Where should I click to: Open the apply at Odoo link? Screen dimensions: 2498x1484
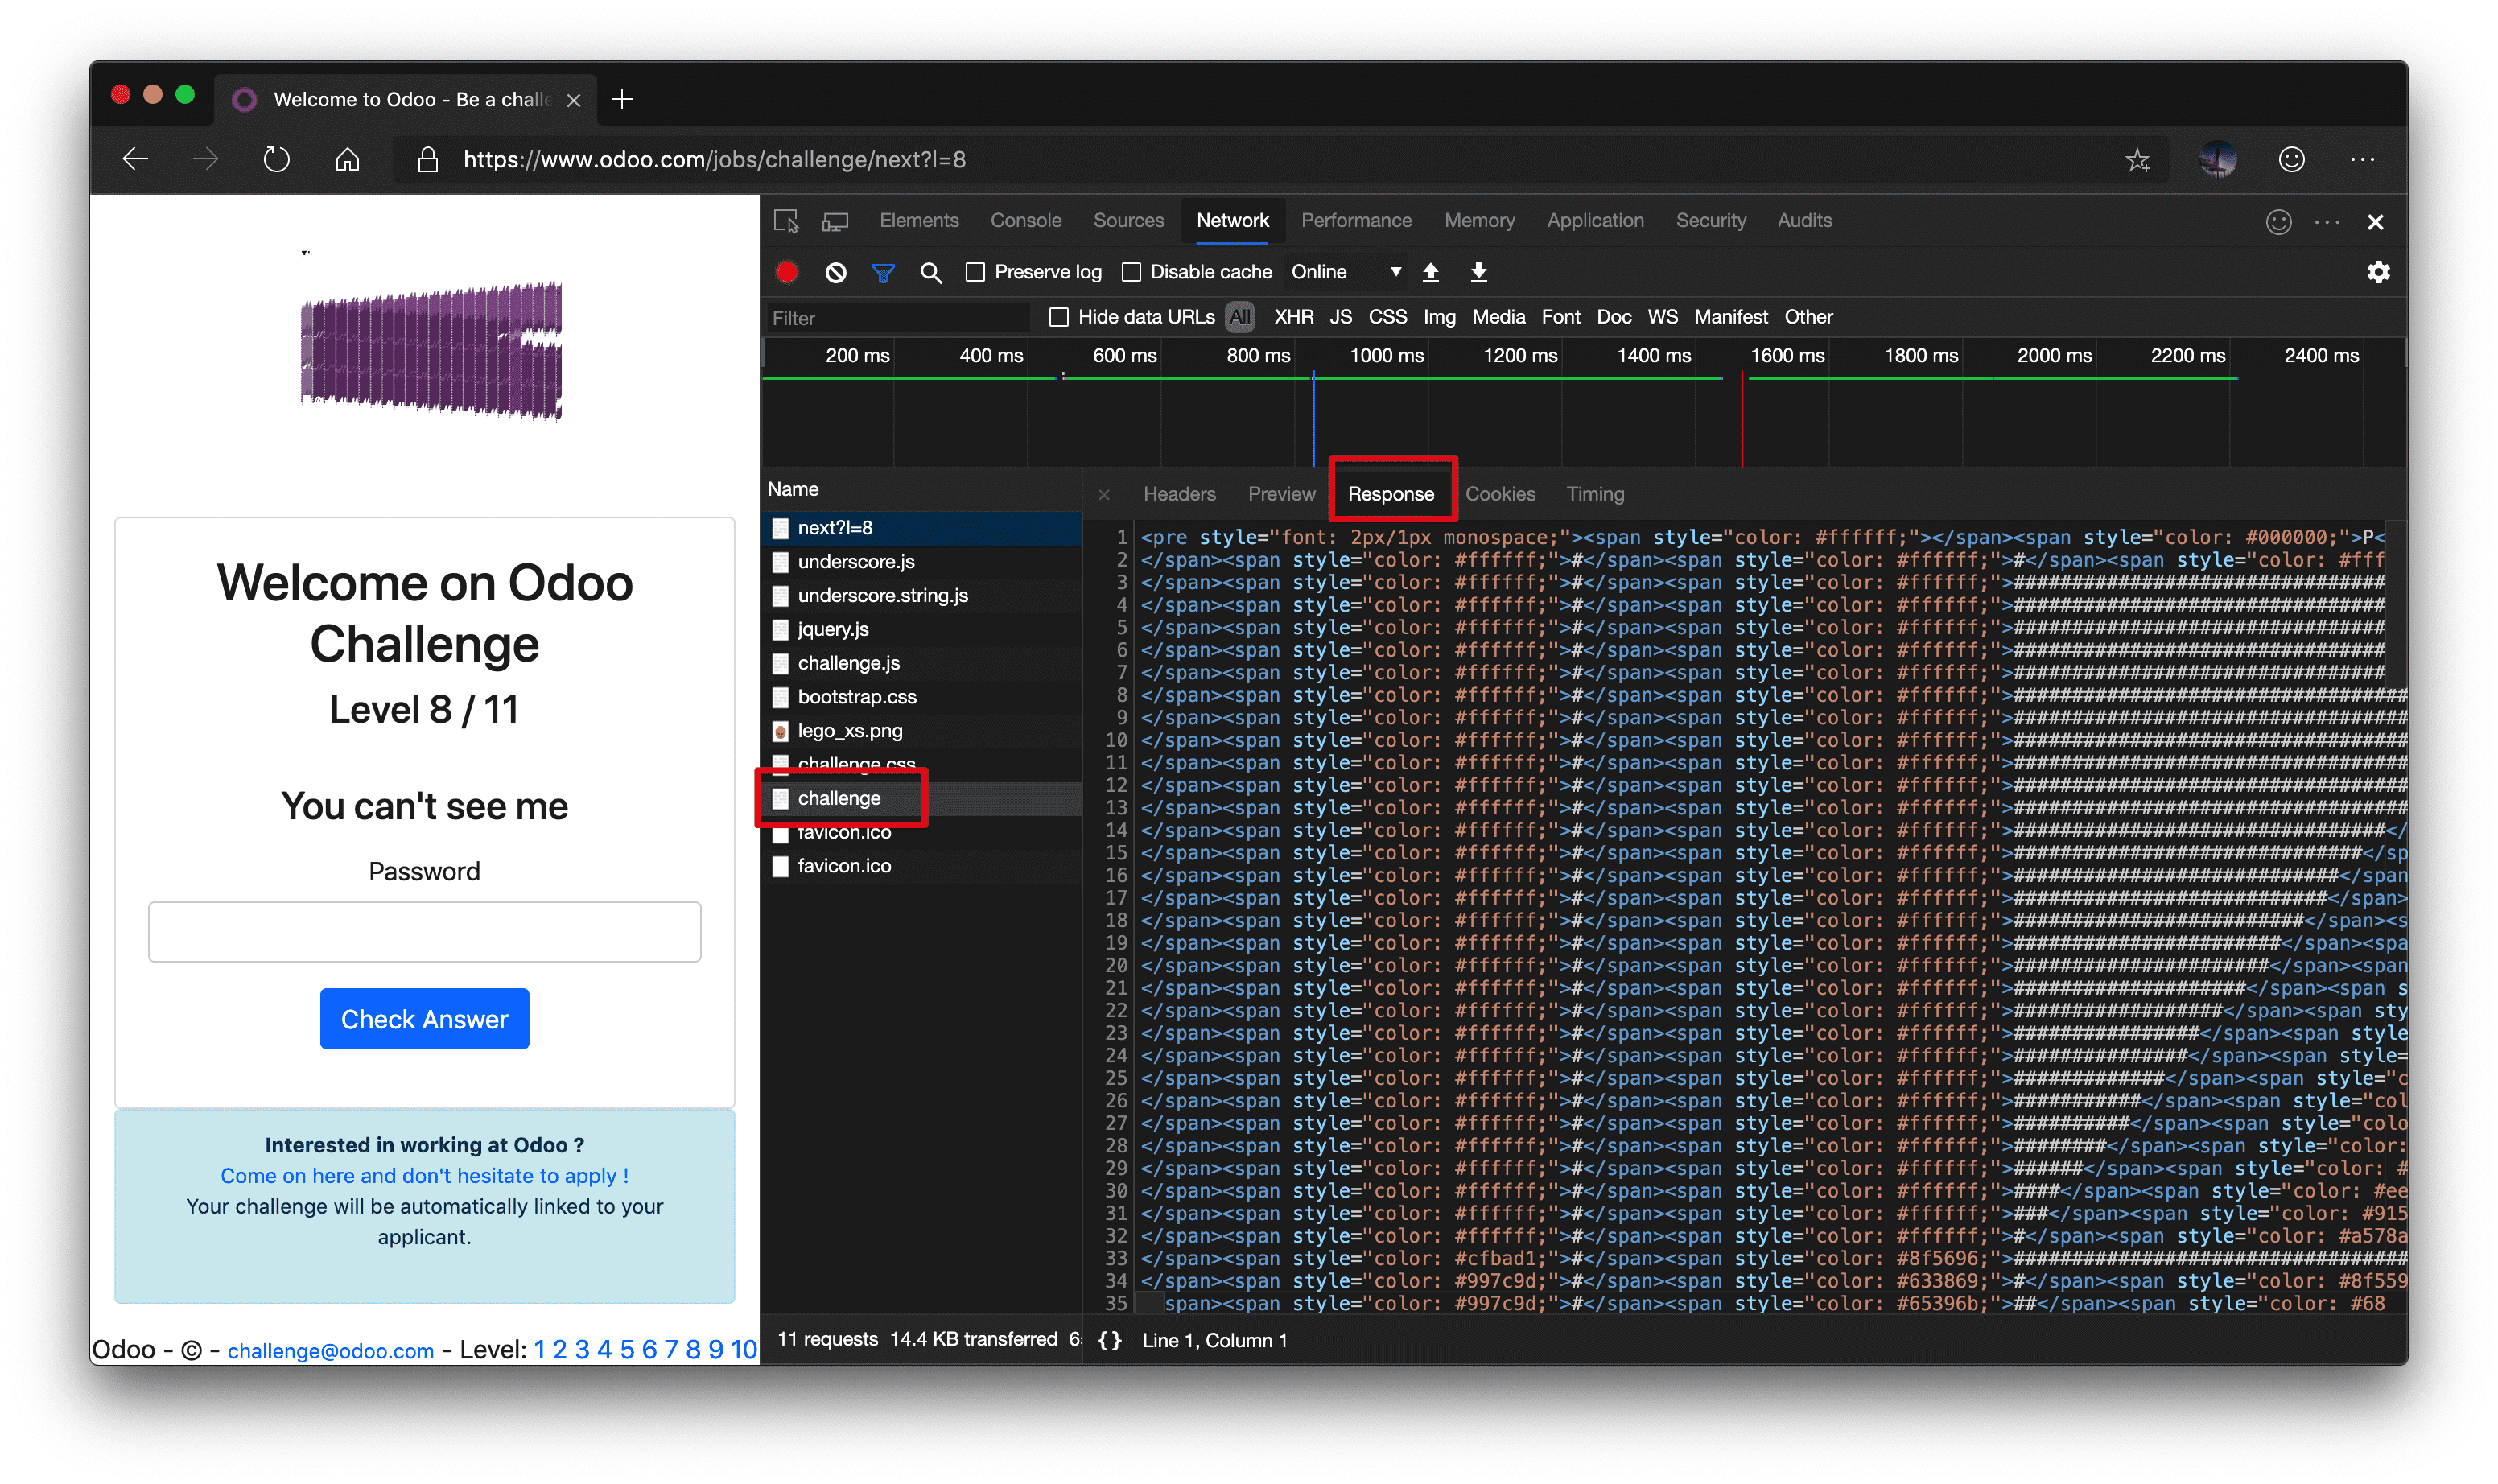pyautogui.click(x=424, y=1176)
